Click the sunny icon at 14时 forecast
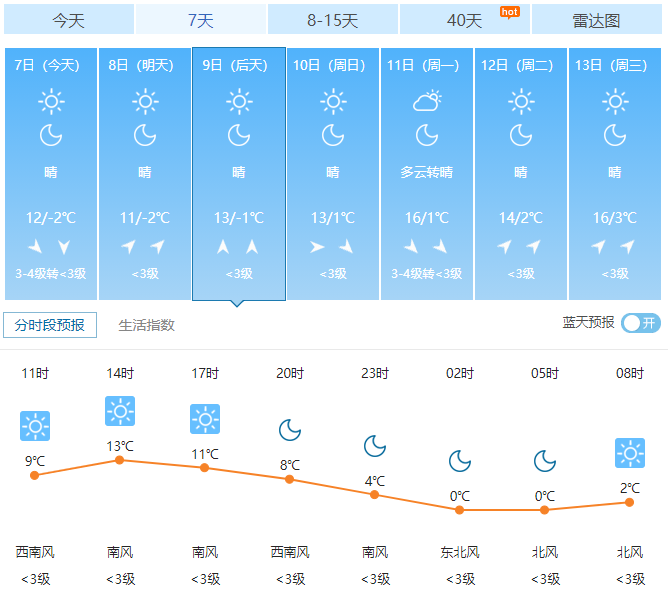668x602 pixels. pos(120,410)
